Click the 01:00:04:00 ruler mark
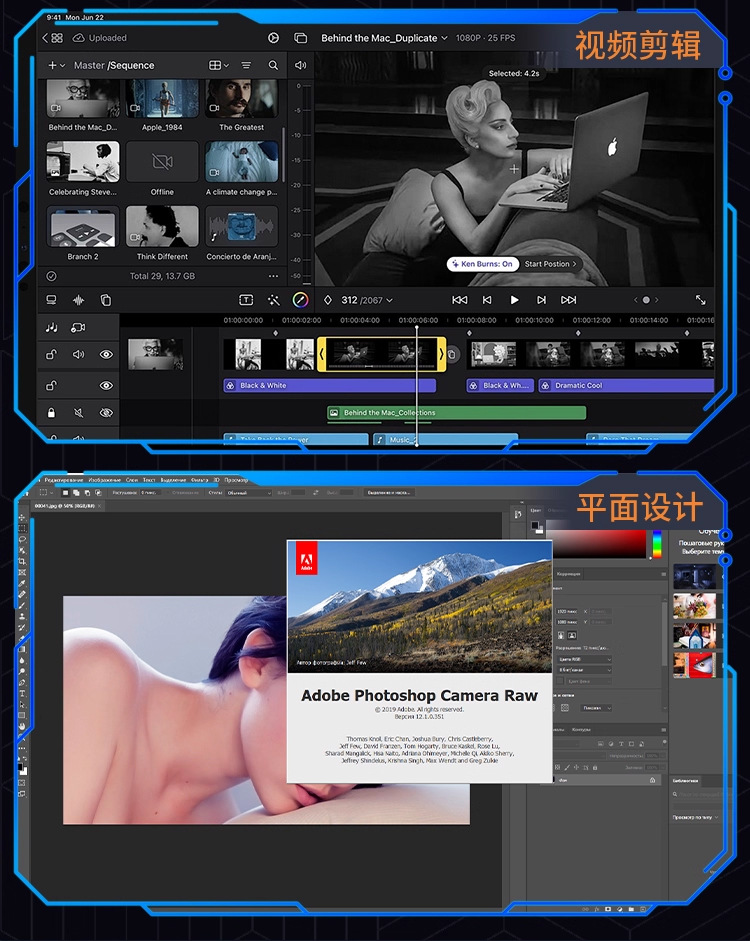 tap(359, 320)
